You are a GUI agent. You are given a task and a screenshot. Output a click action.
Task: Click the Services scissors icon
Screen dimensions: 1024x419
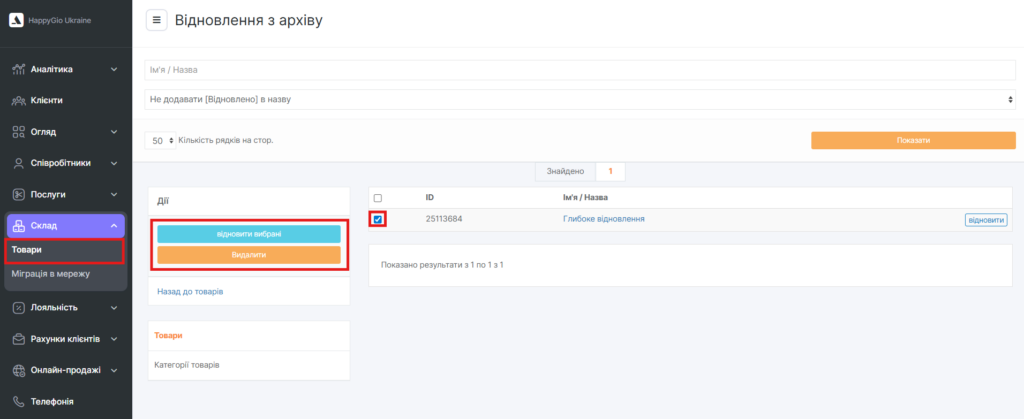pos(19,194)
